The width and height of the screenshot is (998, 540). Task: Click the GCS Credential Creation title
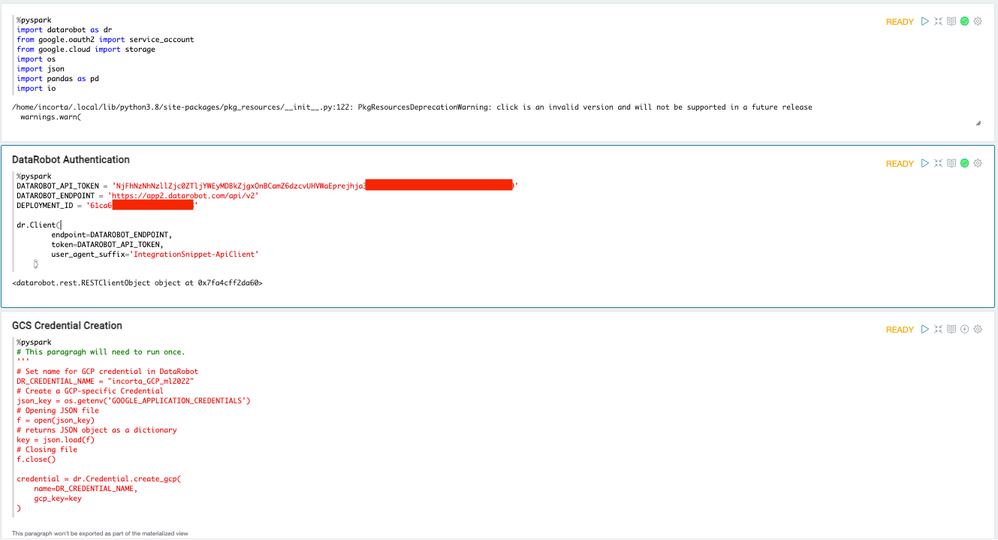(x=67, y=326)
